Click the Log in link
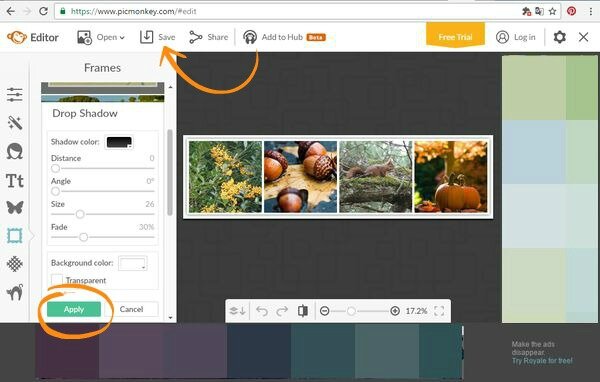This screenshot has height=382, width=600. (515, 37)
